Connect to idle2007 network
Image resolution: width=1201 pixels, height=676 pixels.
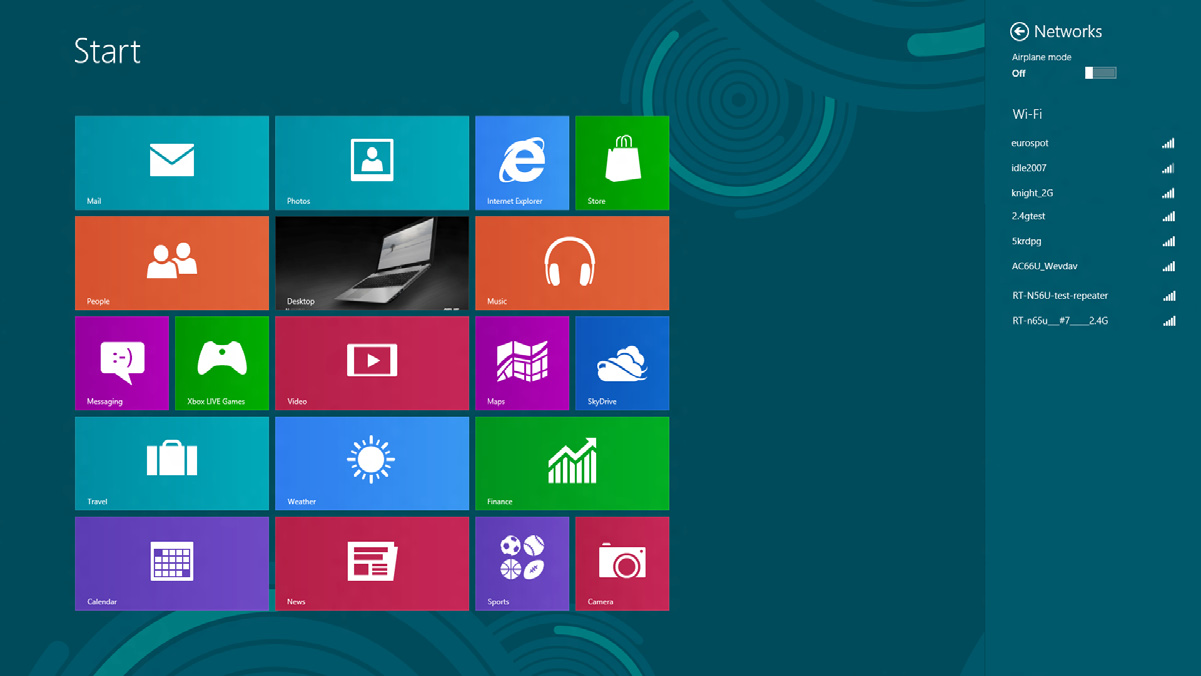point(1093,168)
